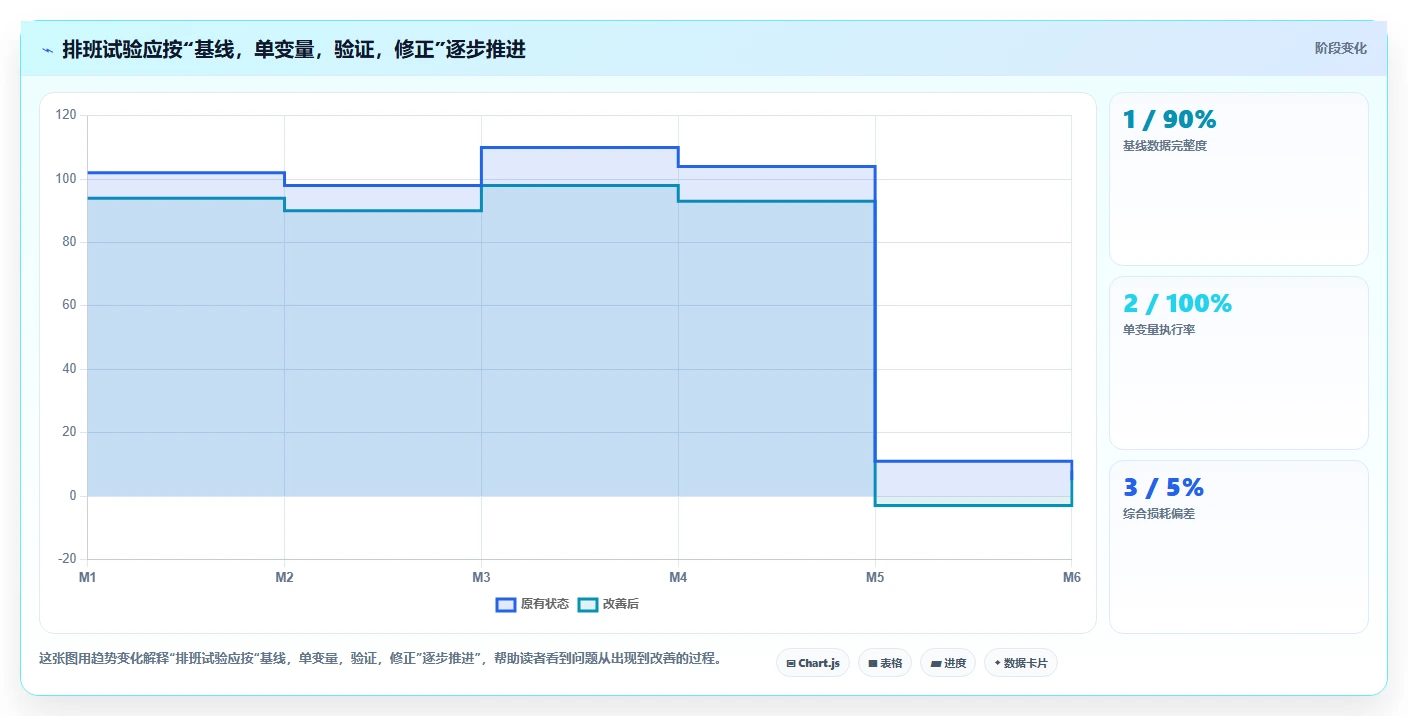The image size is (1408, 716).
Task: Click the M4 axis label
Action: (x=678, y=577)
